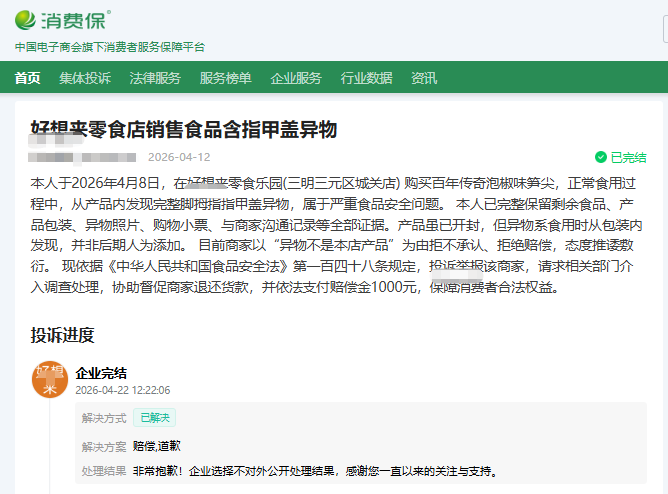The height and width of the screenshot is (494, 668).
Task: Click the 中国电子商会 platform tagline
Action: click(x=109, y=46)
